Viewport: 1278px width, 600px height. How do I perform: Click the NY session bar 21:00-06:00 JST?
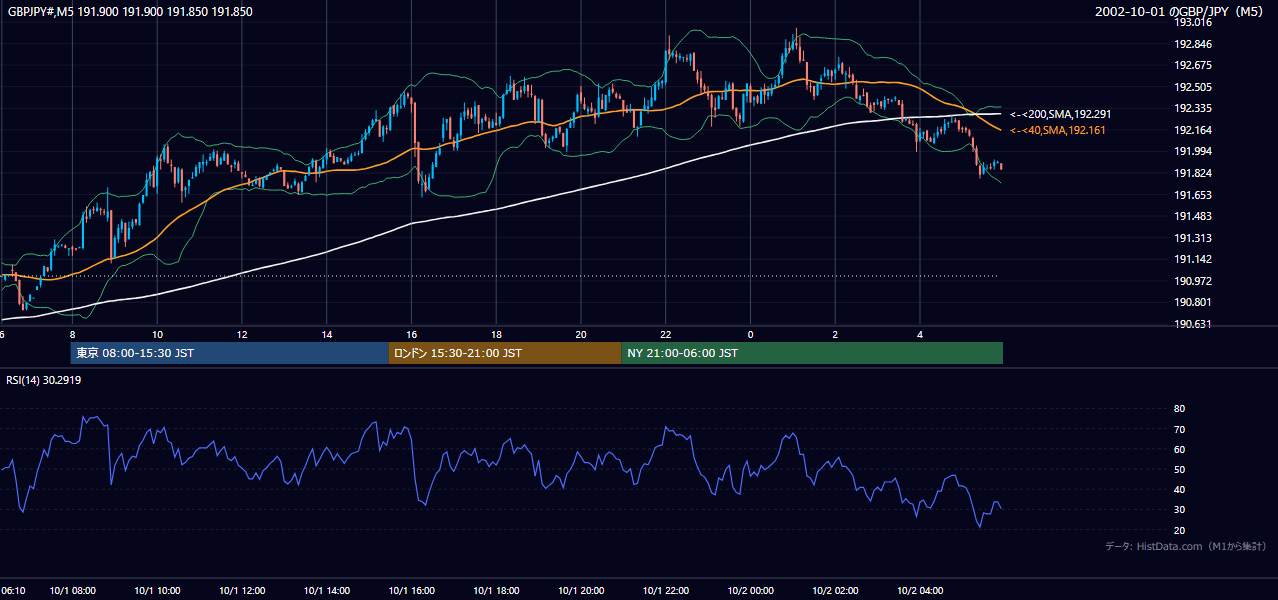point(812,353)
